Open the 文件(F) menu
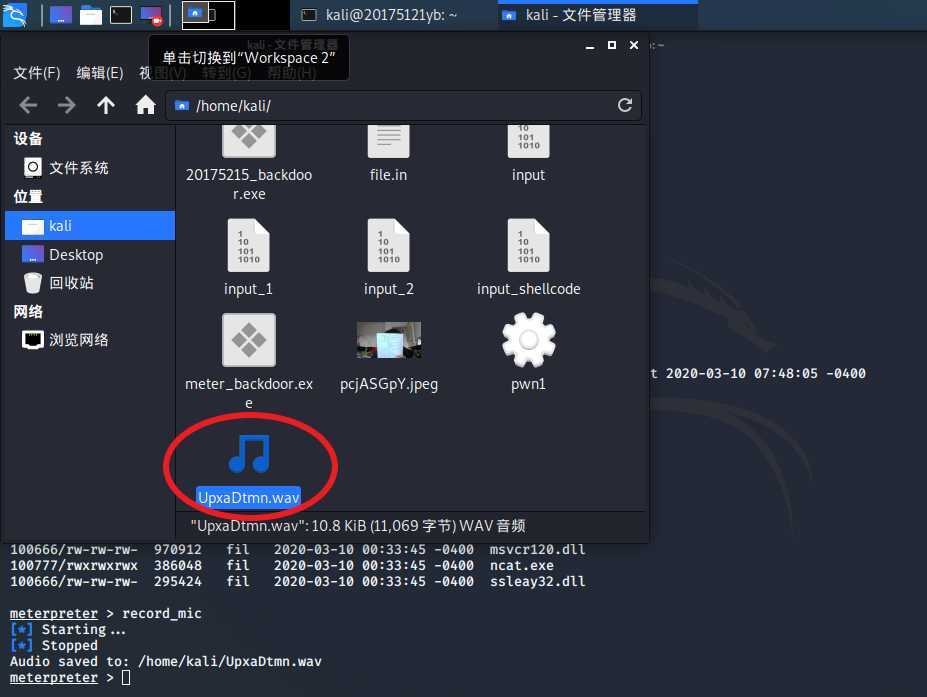Screen dimensions: 927x697 coord(37,73)
